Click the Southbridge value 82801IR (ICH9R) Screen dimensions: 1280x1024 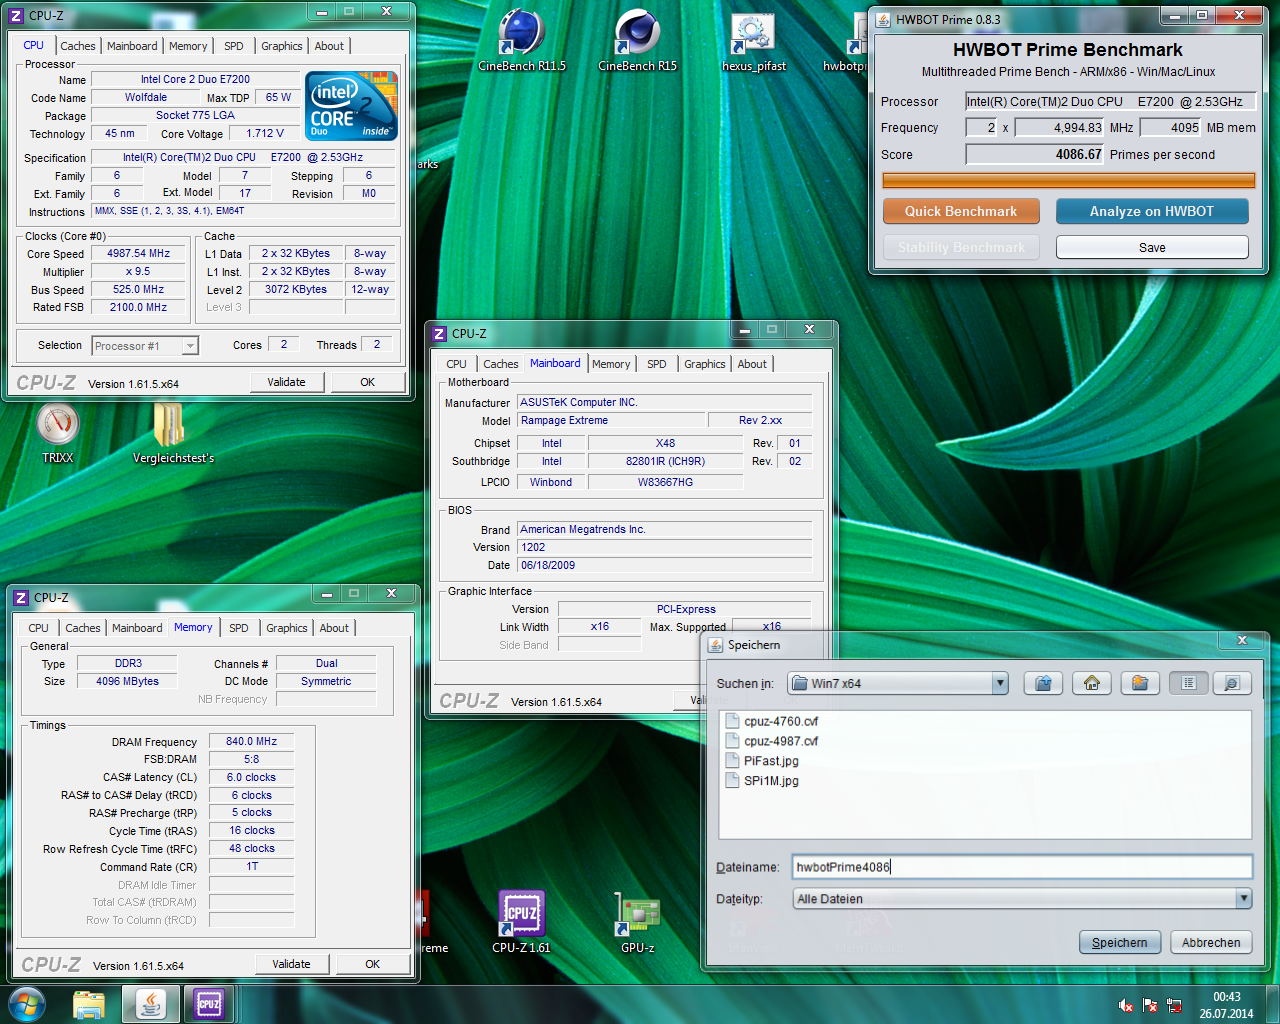[x=665, y=461]
